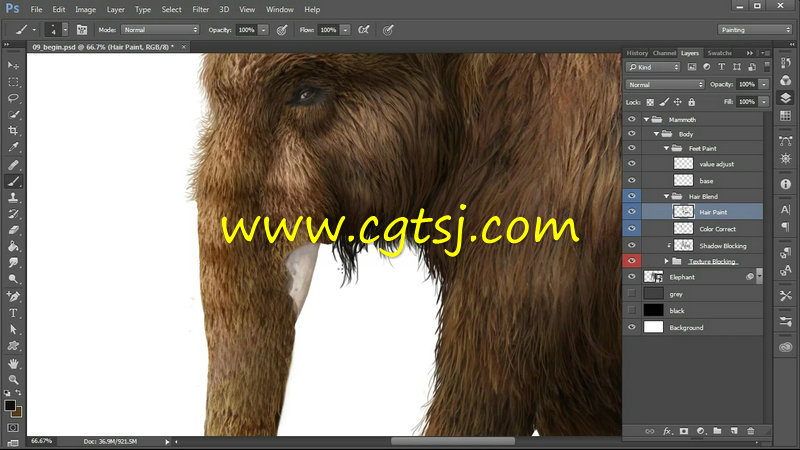Open the layer blend mode dropdown
The height and width of the screenshot is (450, 800).
[665, 85]
